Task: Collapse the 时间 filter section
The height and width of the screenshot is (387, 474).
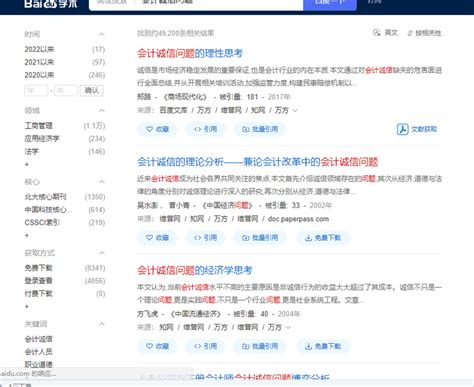Action: pos(102,34)
